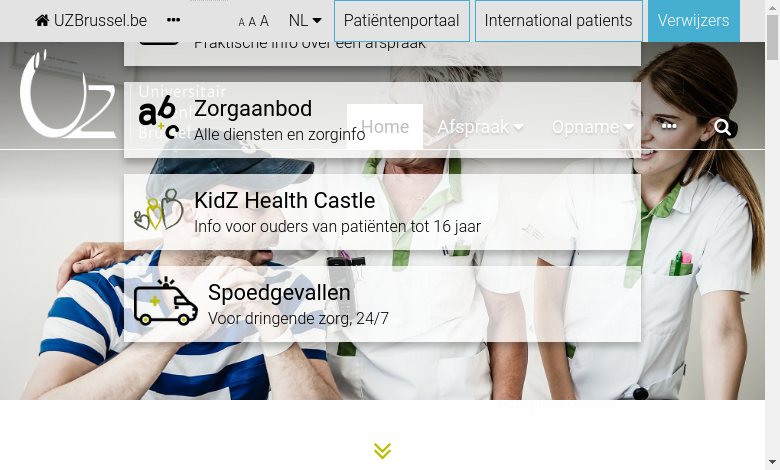Open the top bar three-dots menu
This screenshot has height=470, width=780.
point(173,20)
